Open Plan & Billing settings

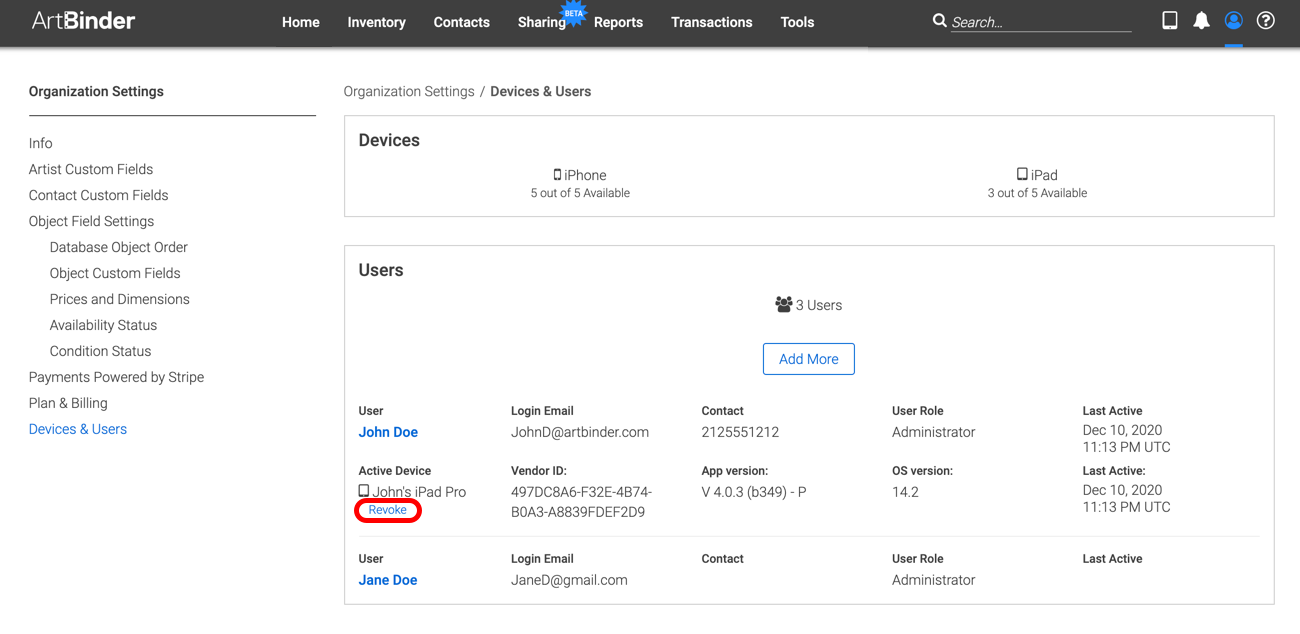[68, 403]
